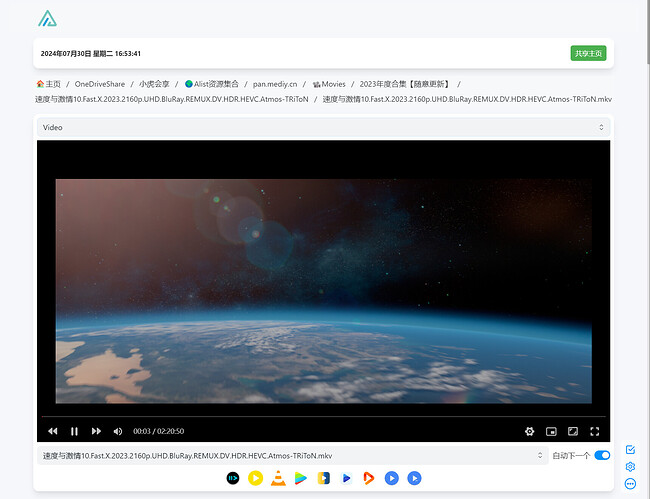Open video in Omni player icon
The width and height of the screenshot is (650, 499).
coord(324,478)
